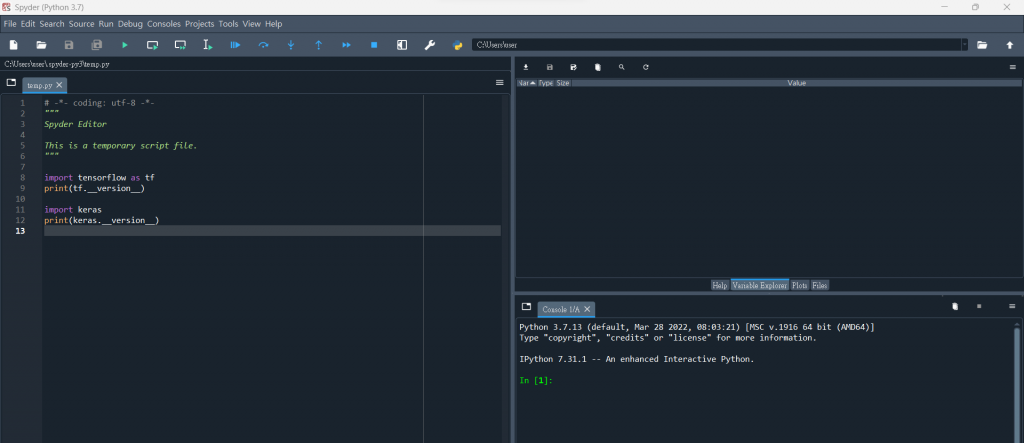Click the In [1]: console prompt
The image size is (1024, 443).
tap(536, 380)
